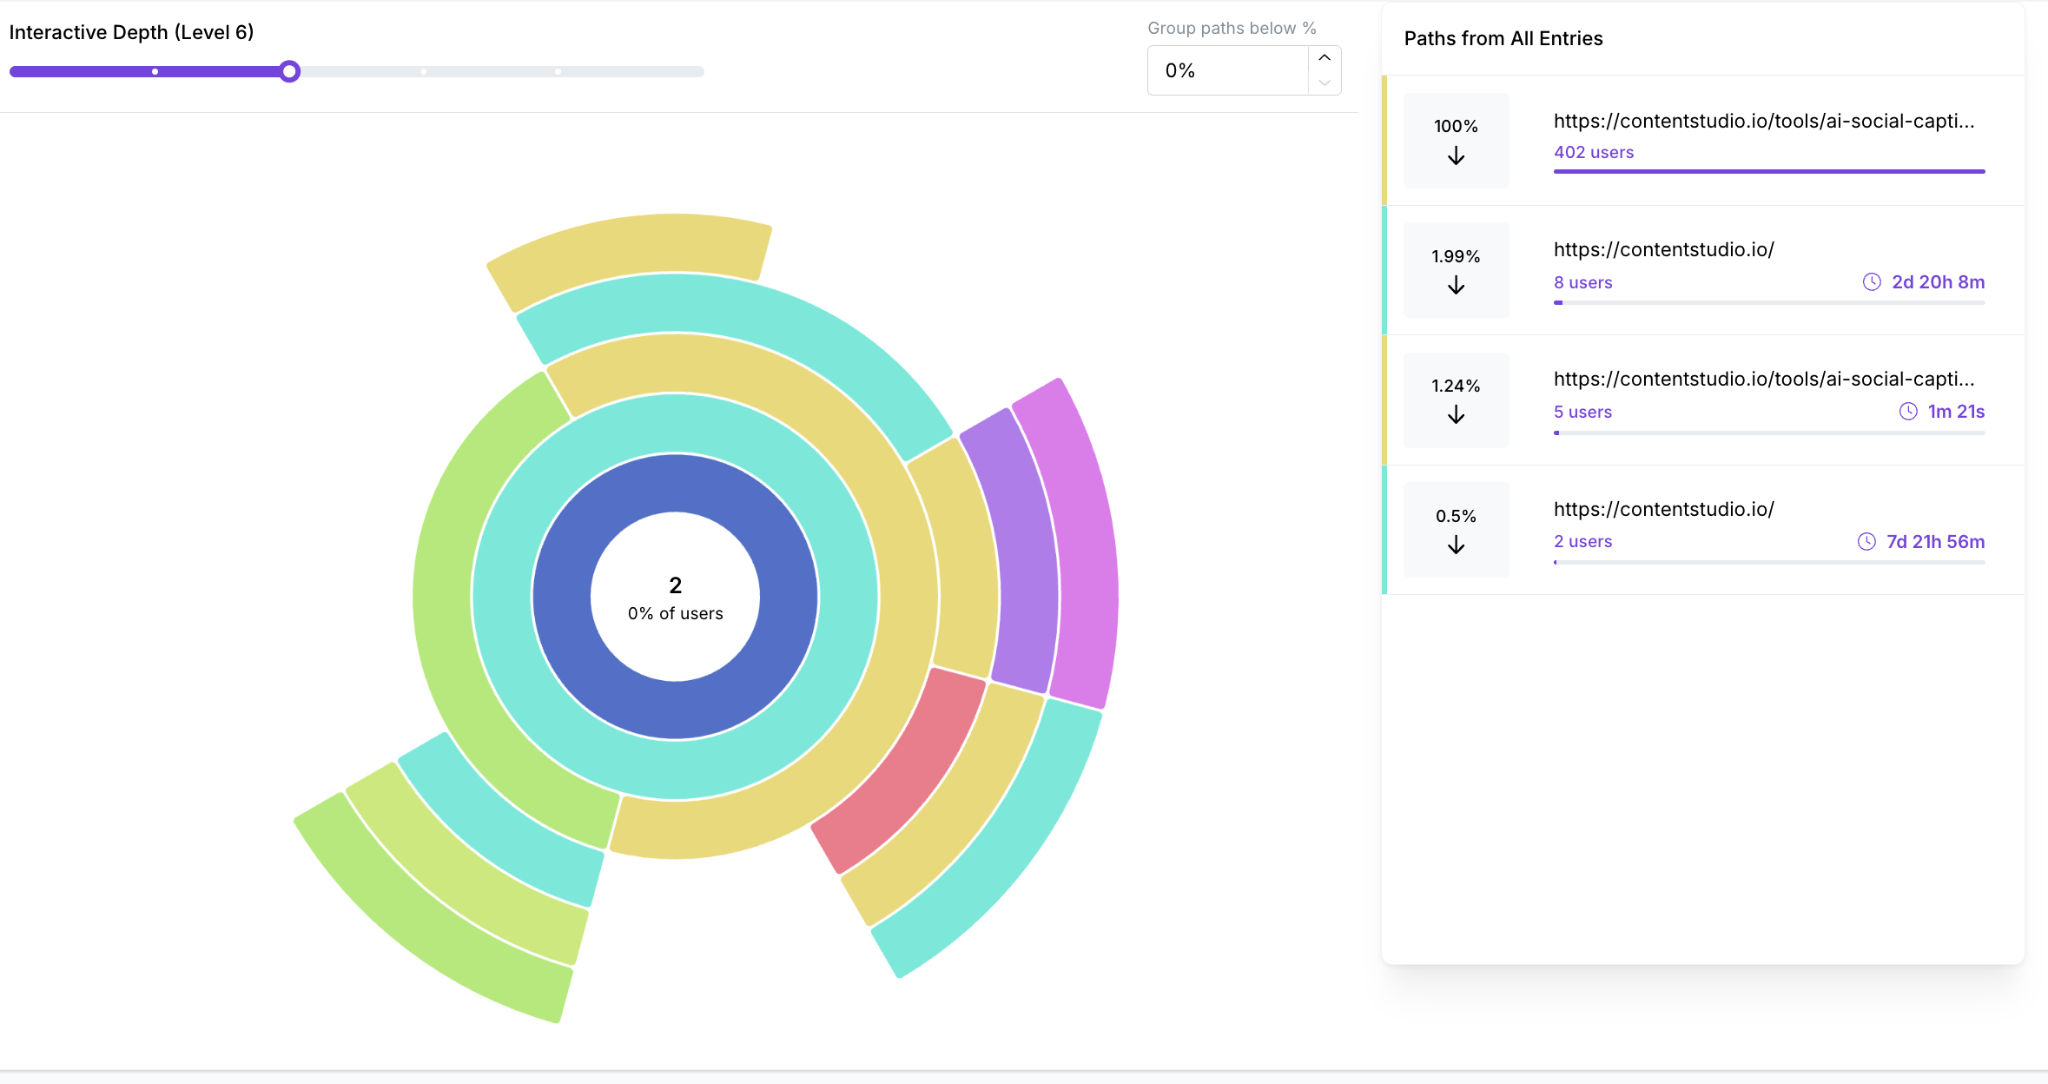Click the clock icon beside 2d 20h 8m
This screenshot has height=1084, width=2048.
point(1872,282)
